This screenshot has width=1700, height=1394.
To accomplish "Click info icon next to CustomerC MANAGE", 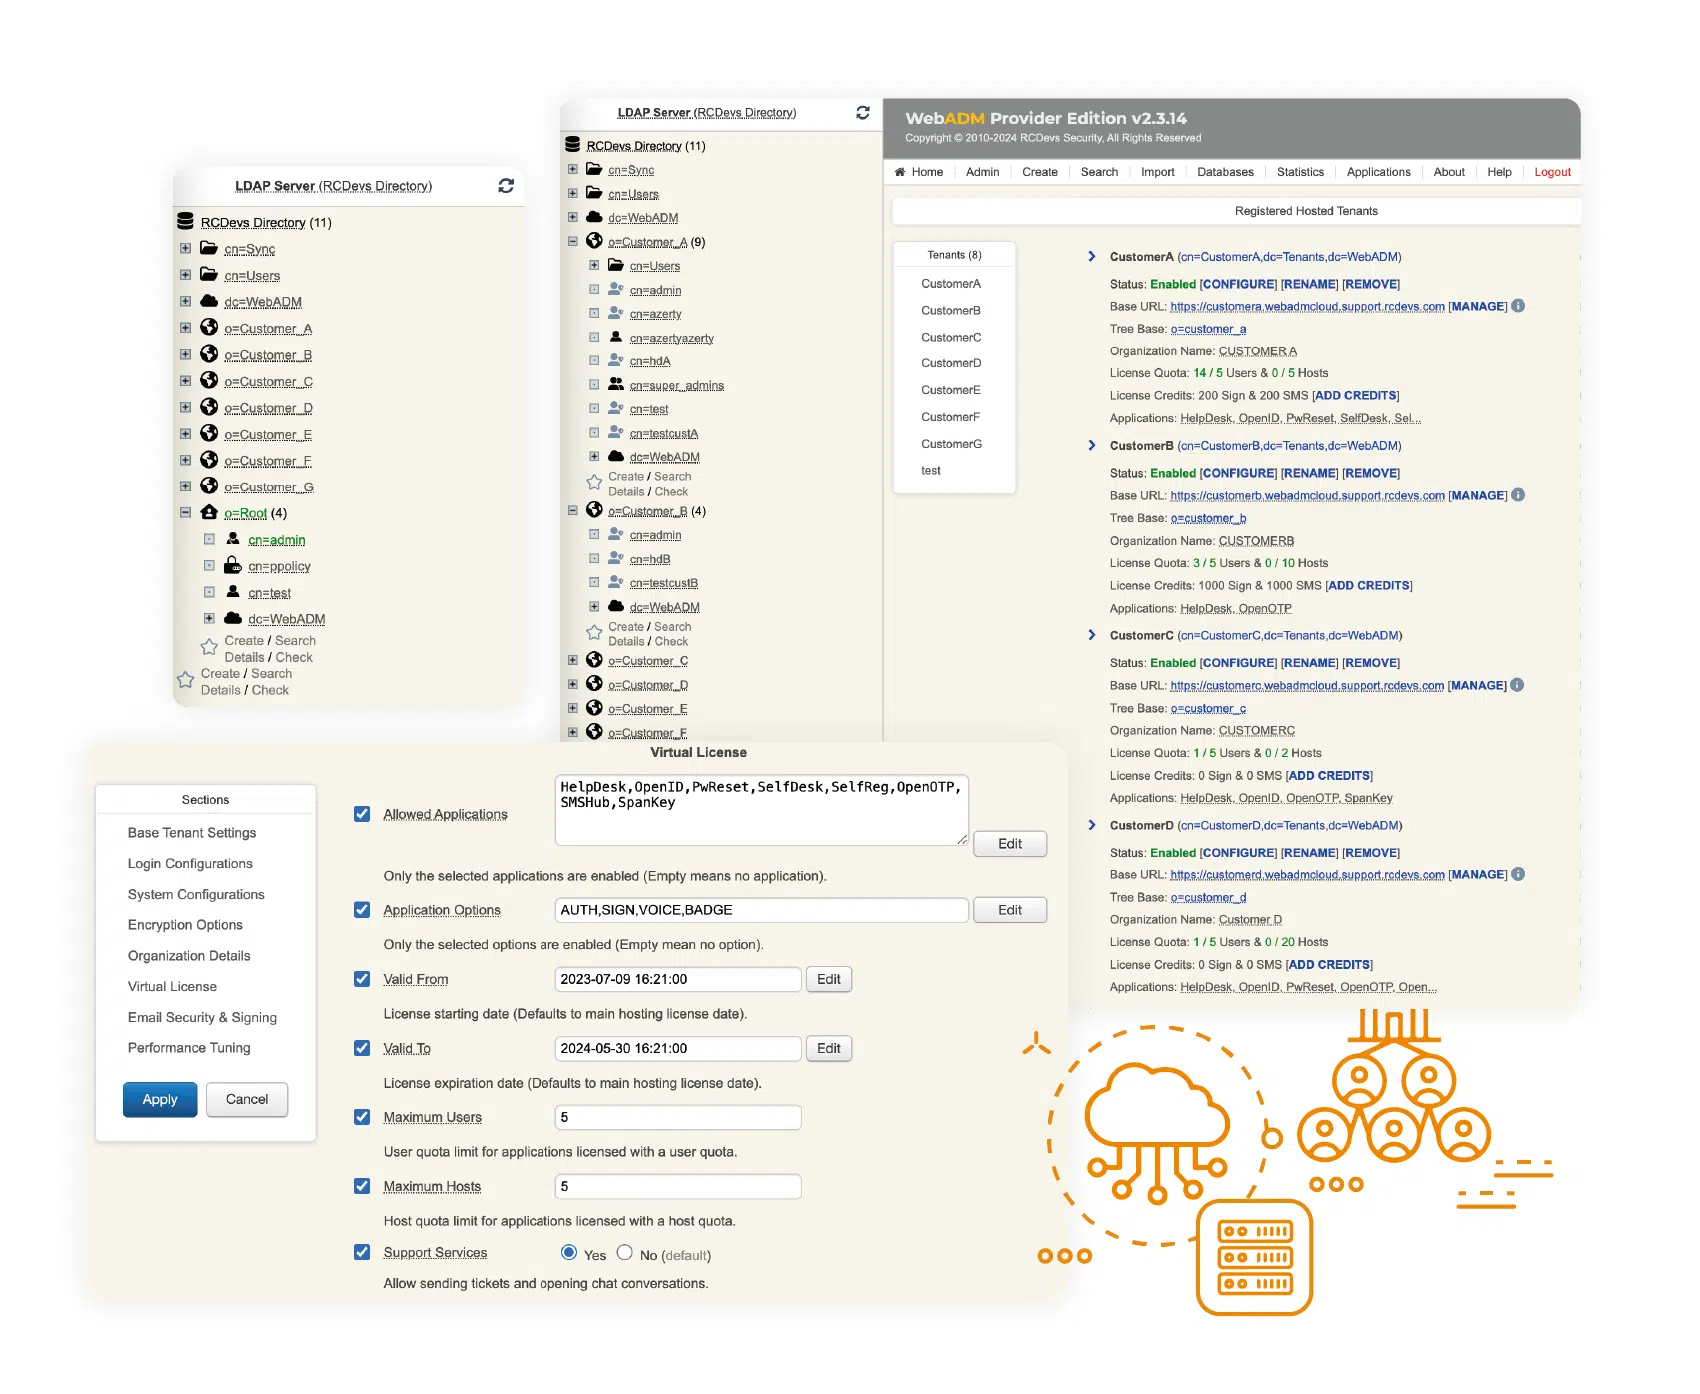I will pyautogui.click(x=1517, y=685).
